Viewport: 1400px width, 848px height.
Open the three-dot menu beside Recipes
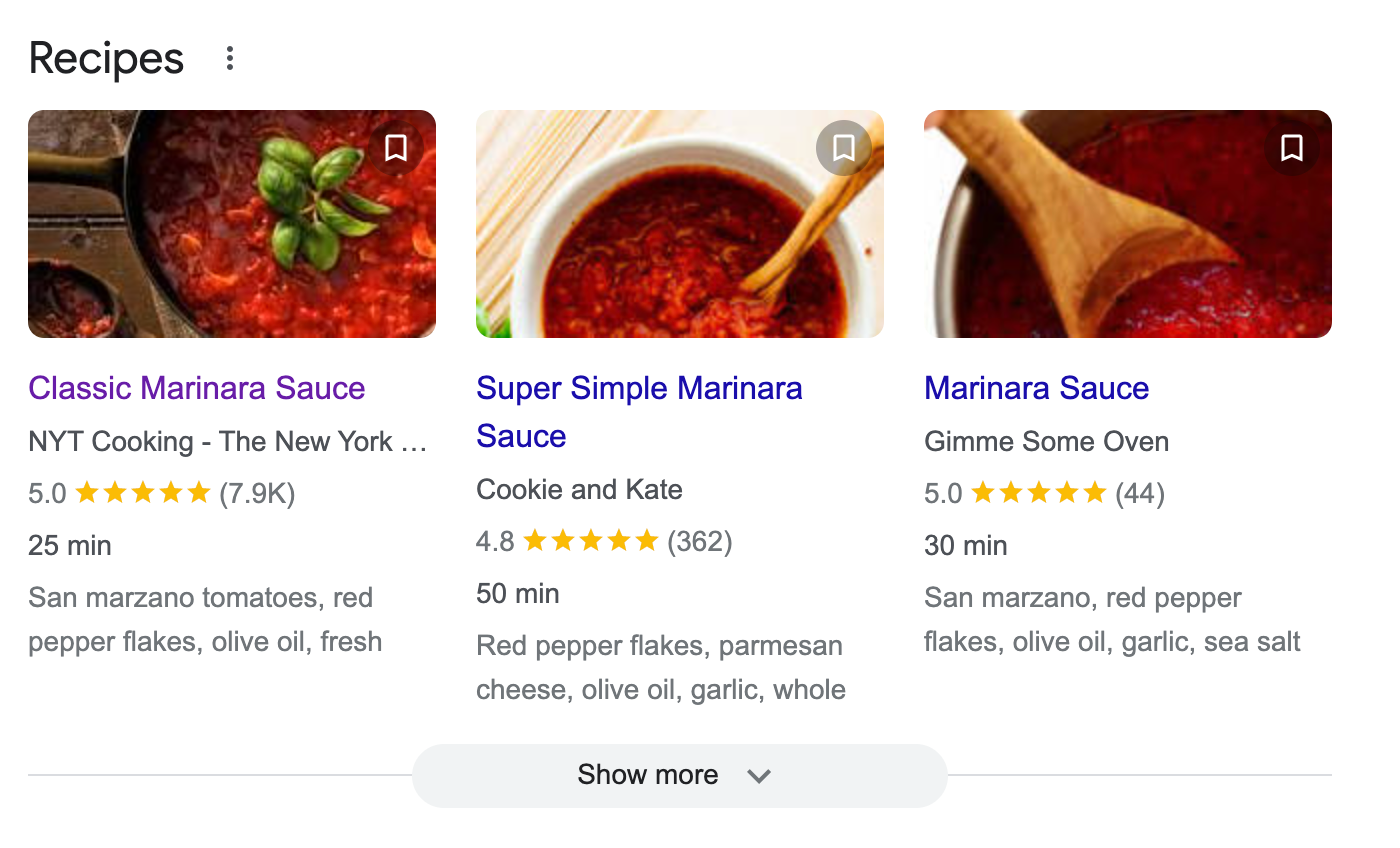(230, 59)
